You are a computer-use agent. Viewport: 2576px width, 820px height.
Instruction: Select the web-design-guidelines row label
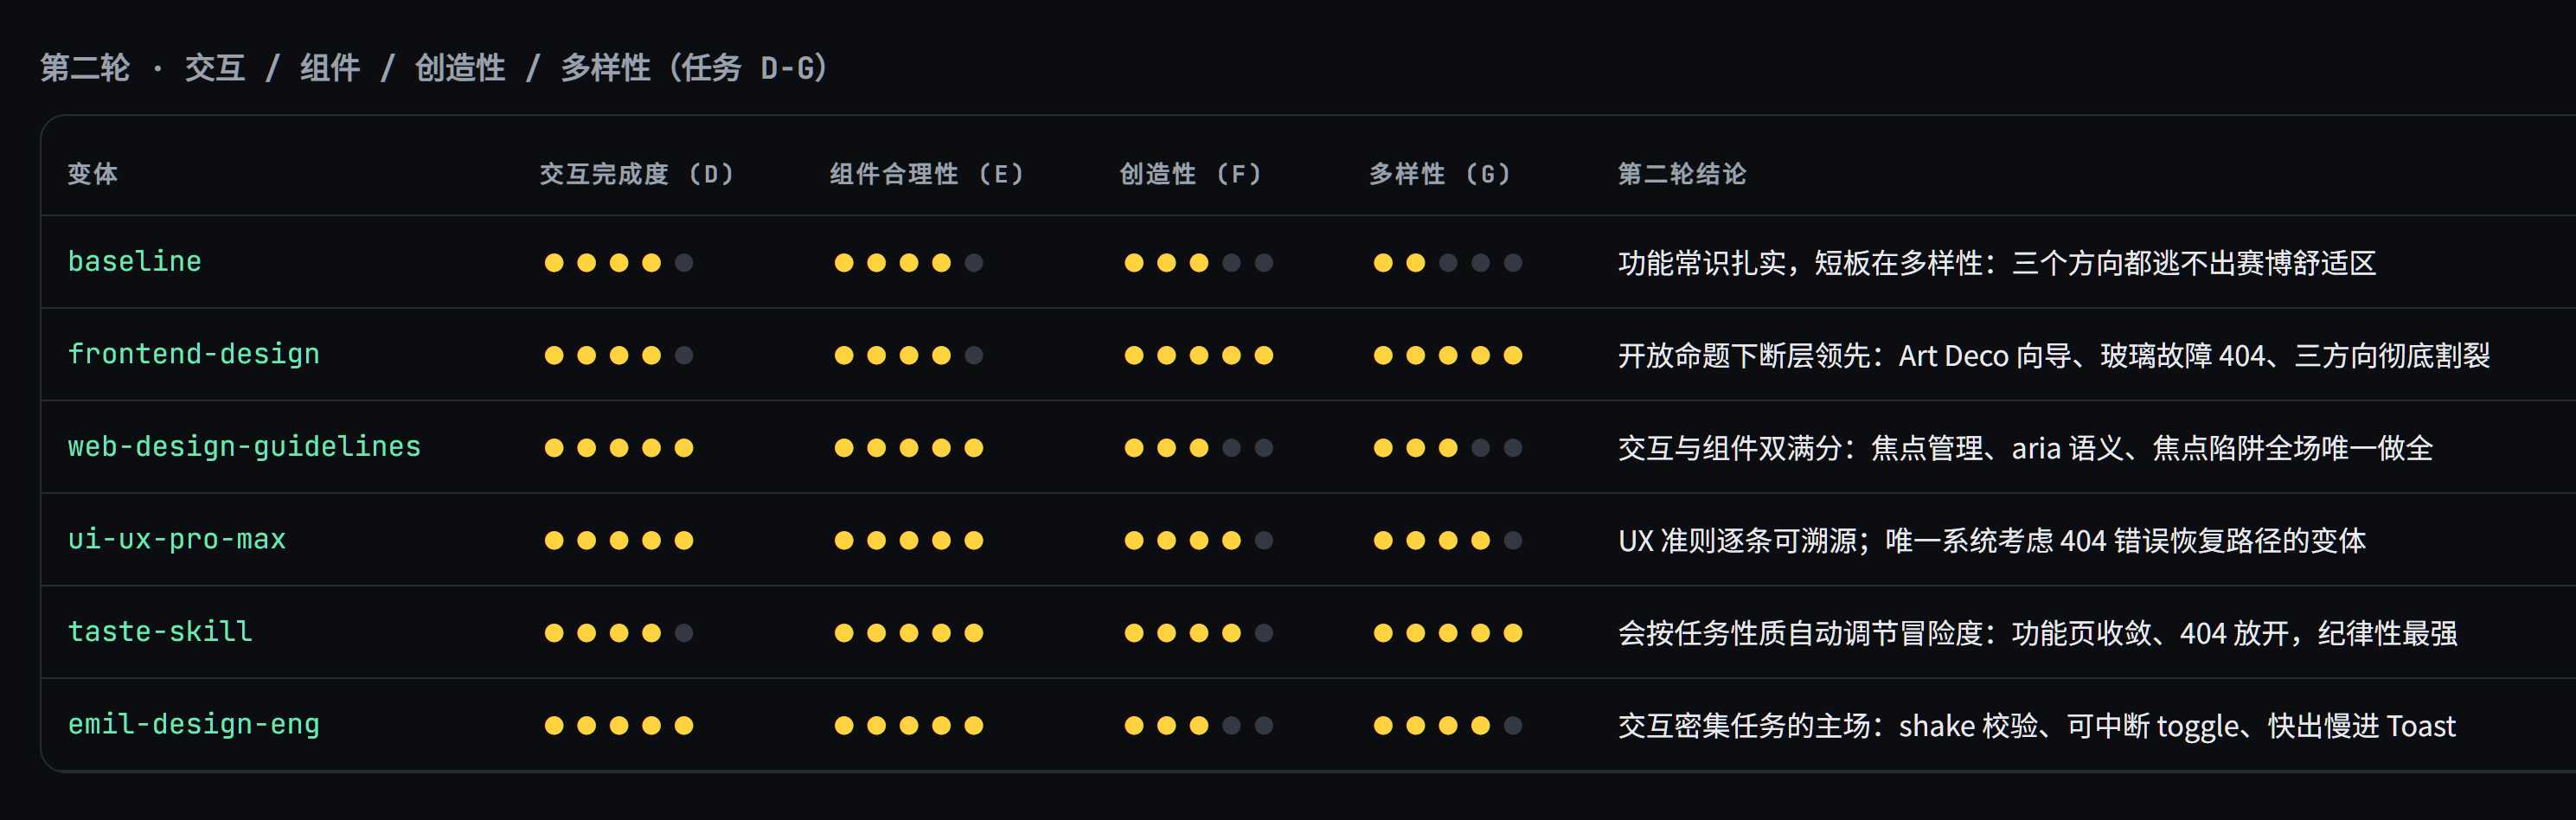(x=244, y=446)
